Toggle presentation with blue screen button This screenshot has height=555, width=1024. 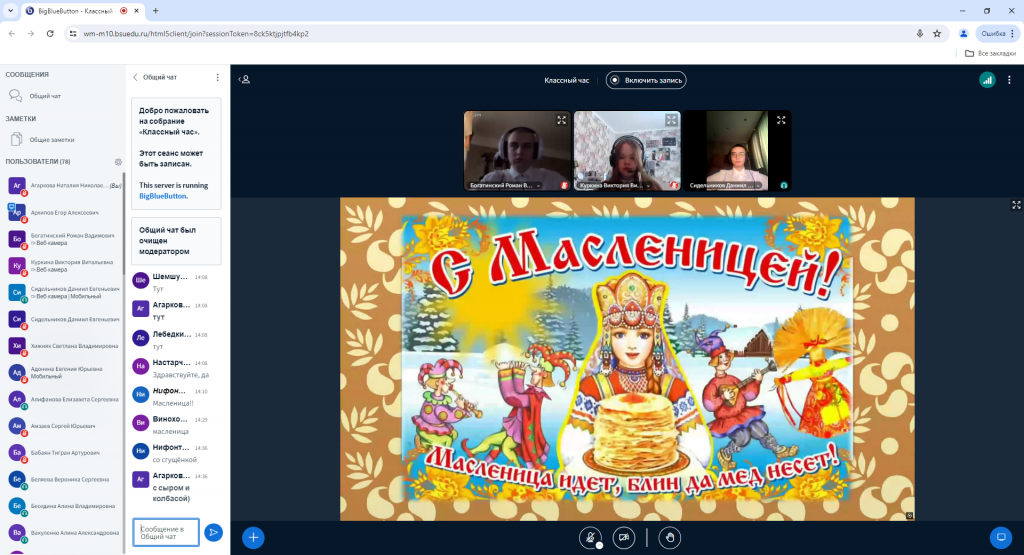click(x=1000, y=538)
